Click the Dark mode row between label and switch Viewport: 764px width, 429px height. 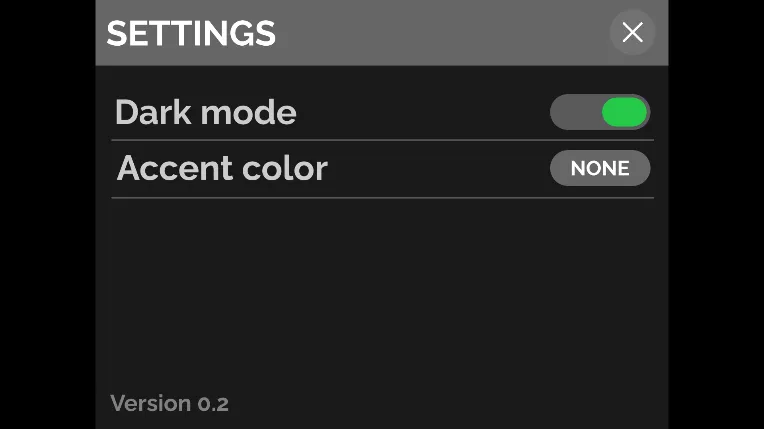pos(420,112)
